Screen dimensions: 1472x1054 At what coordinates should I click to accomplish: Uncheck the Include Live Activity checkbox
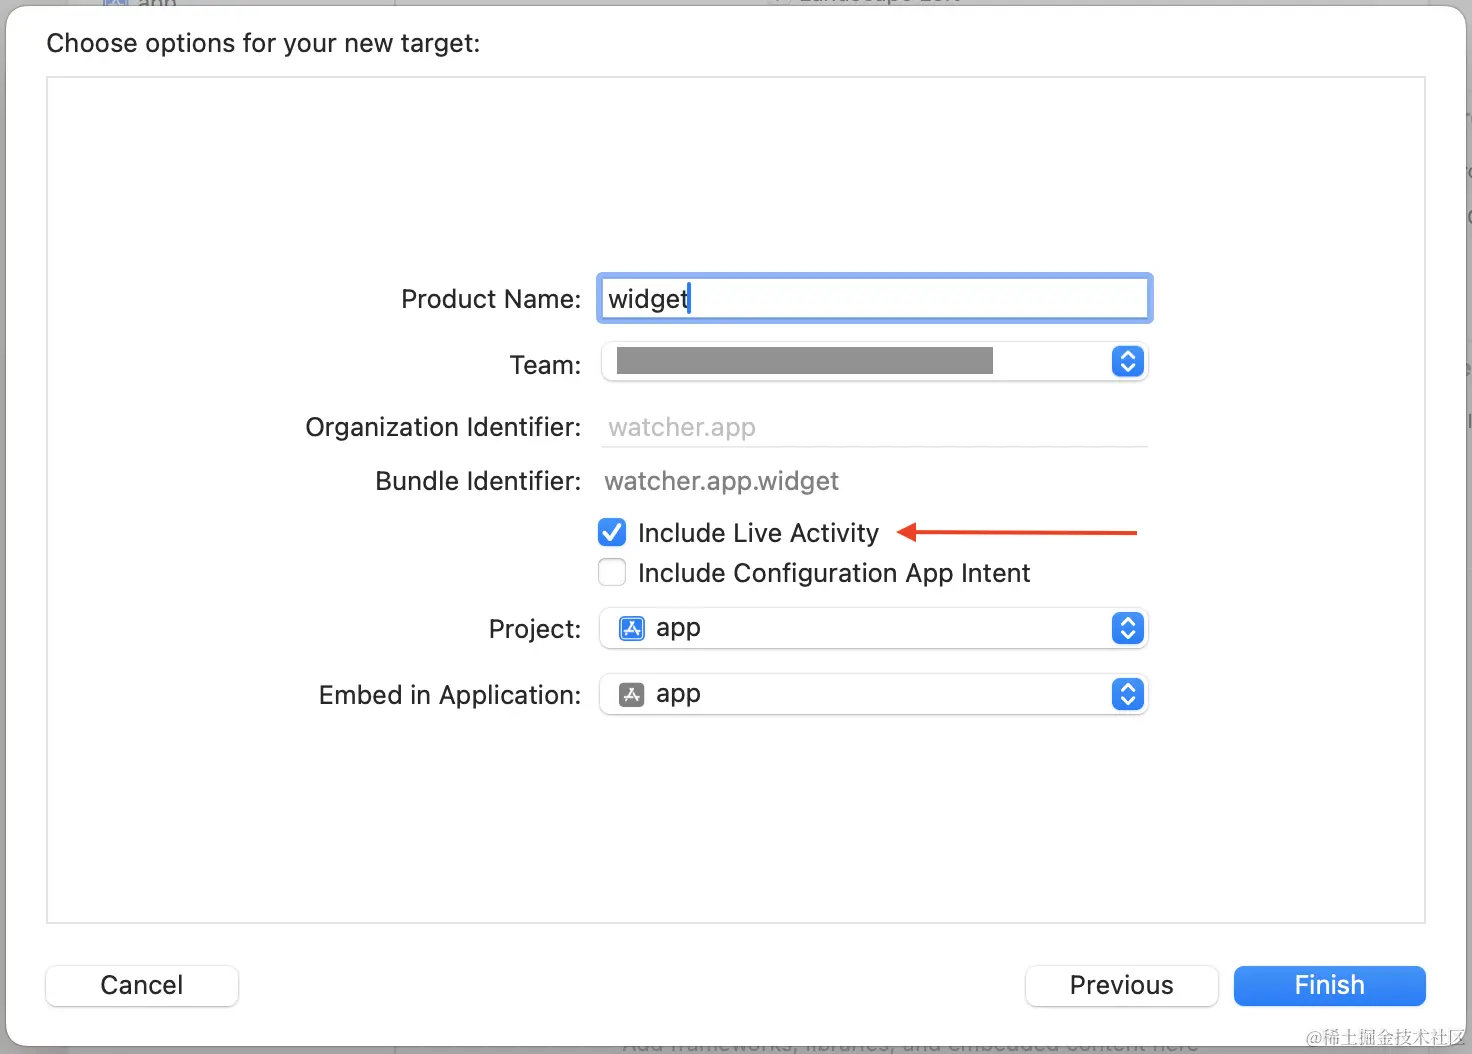[612, 533]
